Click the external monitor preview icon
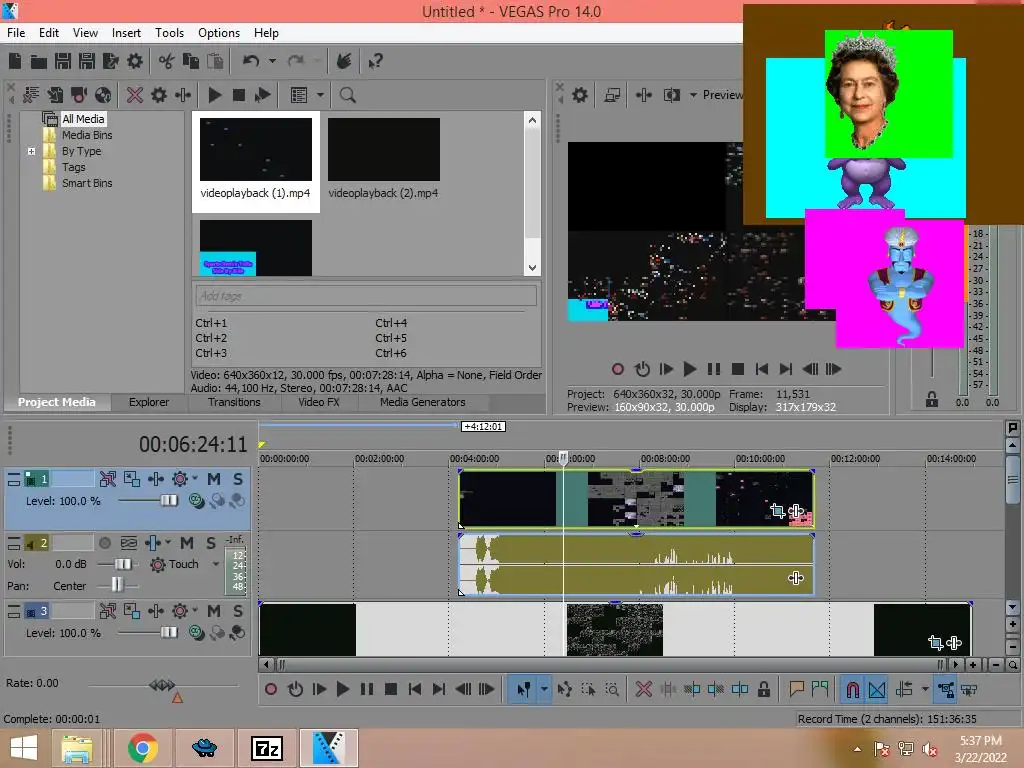This screenshot has height=768, width=1024. (x=612, y=95)
